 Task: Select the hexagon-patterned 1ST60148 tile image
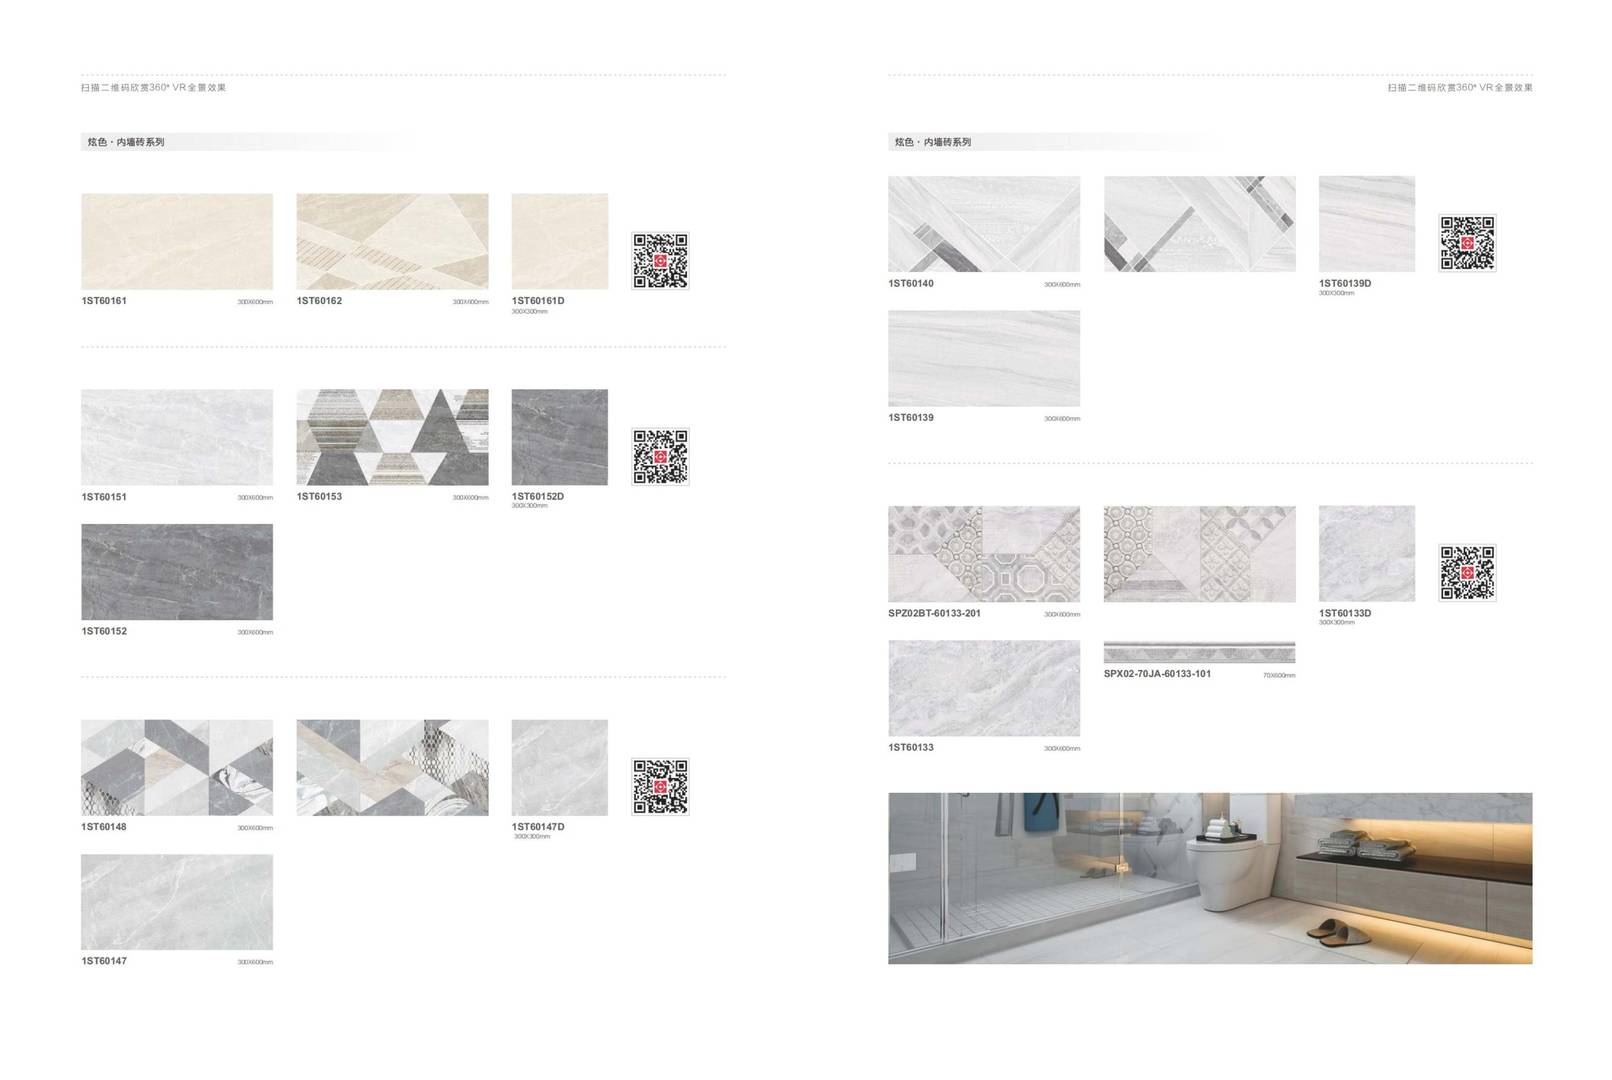[177, 767]
